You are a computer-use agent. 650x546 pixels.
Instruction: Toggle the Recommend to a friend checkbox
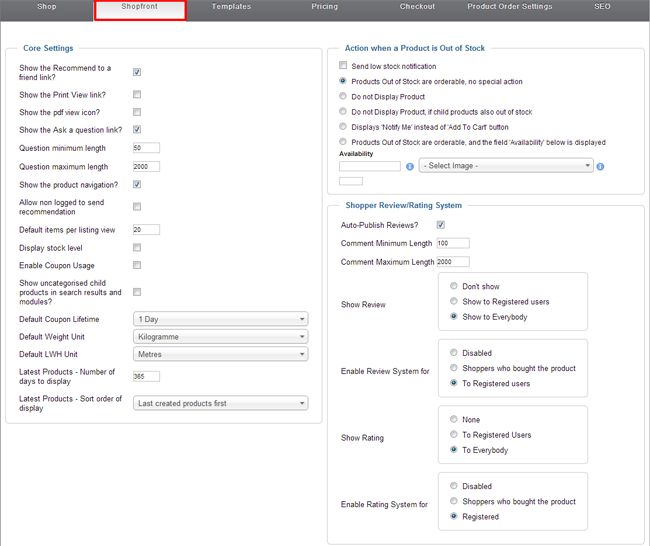click(x=137, y=72)
